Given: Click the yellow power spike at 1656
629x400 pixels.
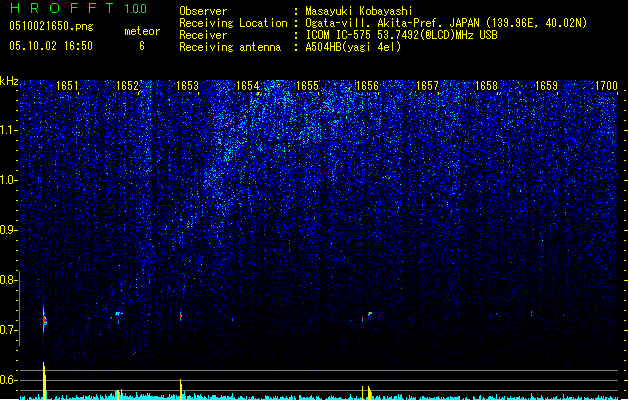Looking at the screenshot, I should (x=369, y=393).
